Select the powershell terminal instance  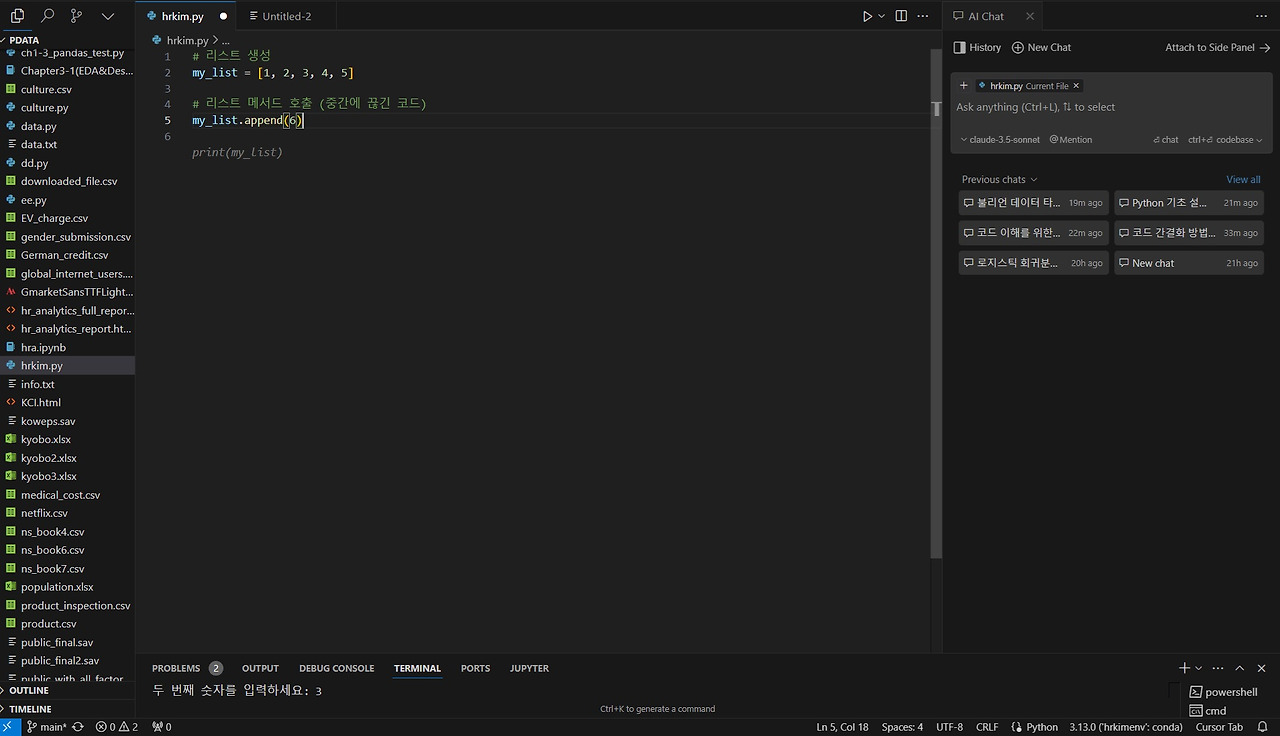1224,692
